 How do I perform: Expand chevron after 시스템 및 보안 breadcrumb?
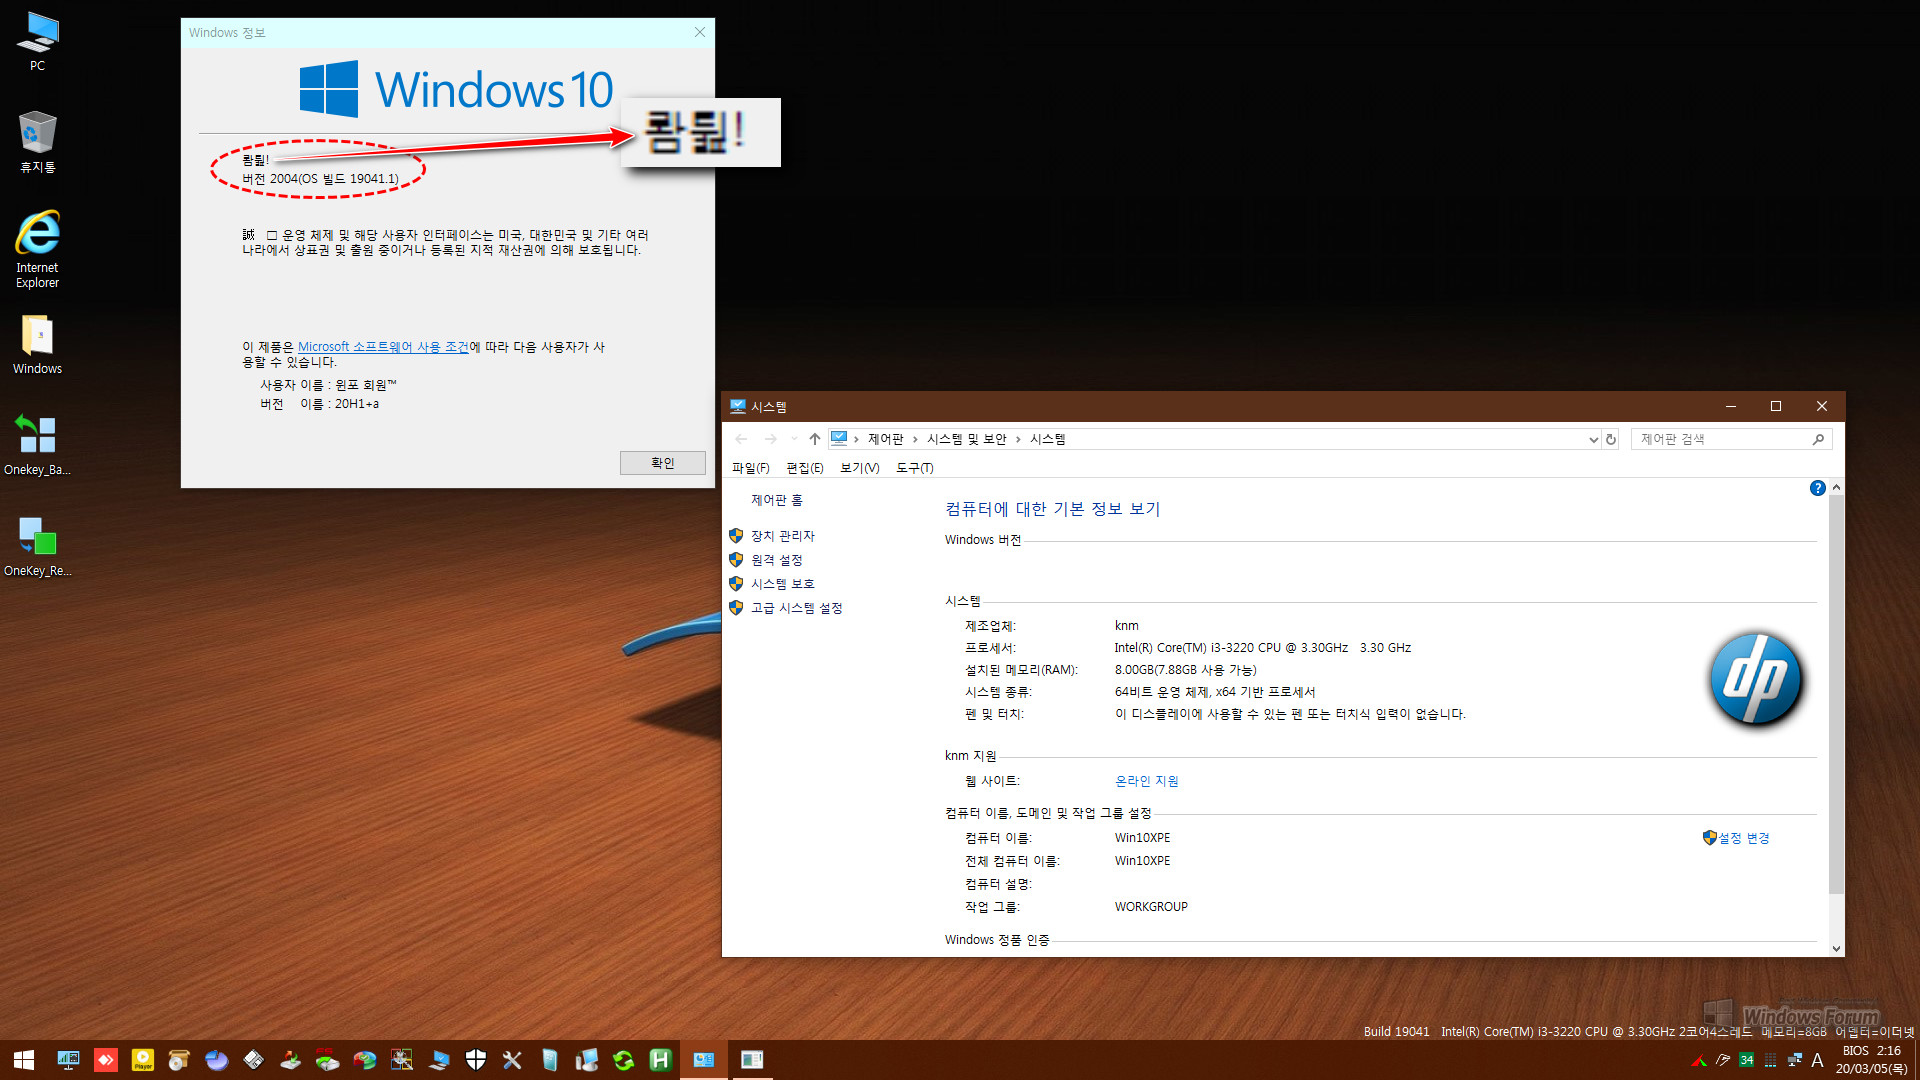pyautogui.click(x=1018, y=439)
